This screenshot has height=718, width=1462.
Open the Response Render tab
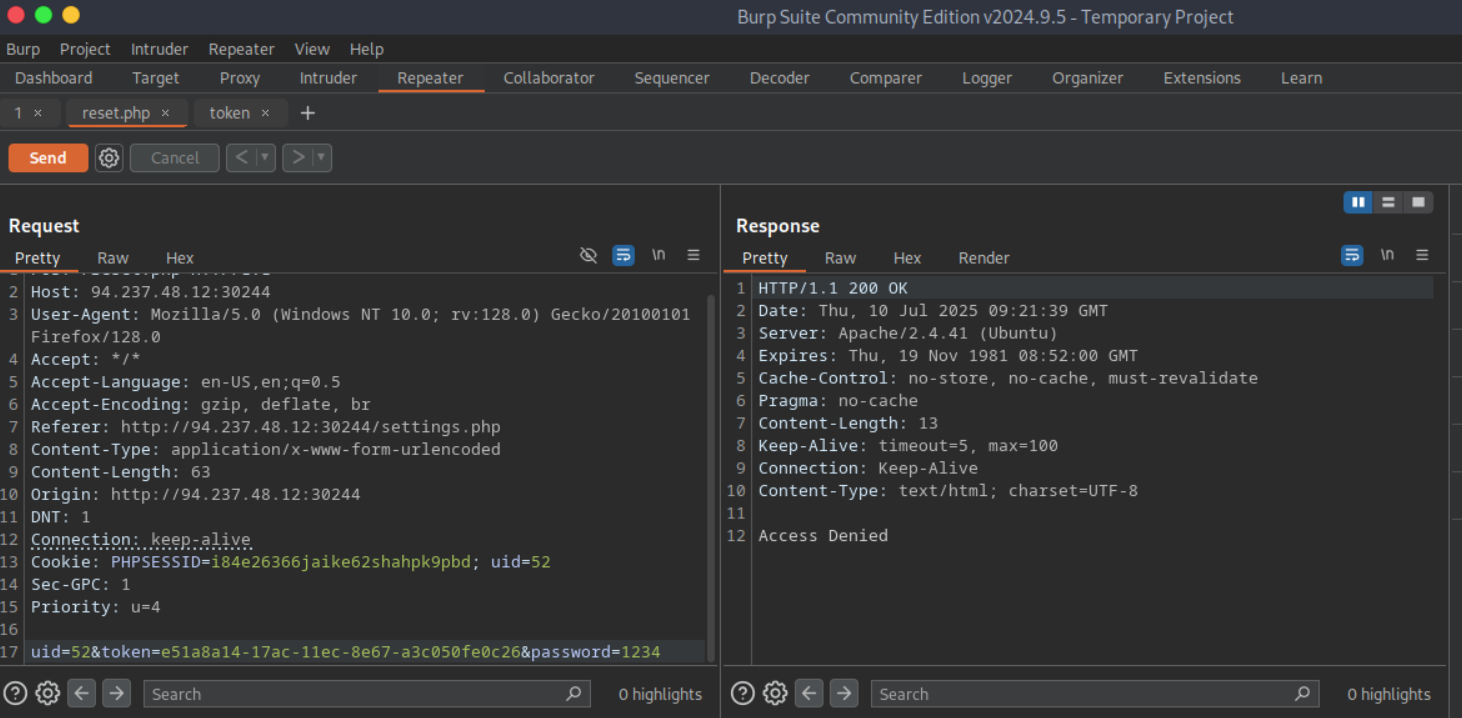pos(983,258)
